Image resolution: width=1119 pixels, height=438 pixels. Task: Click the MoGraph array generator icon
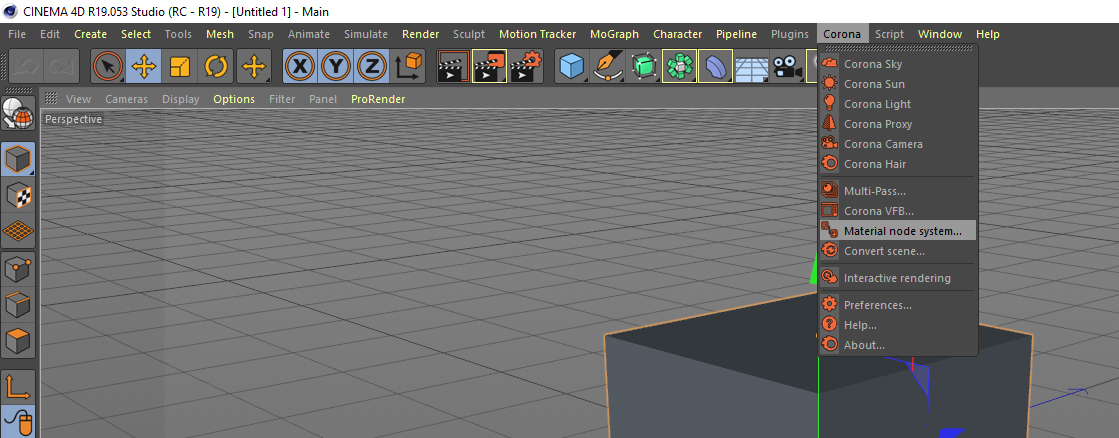(x=679, y=67)
